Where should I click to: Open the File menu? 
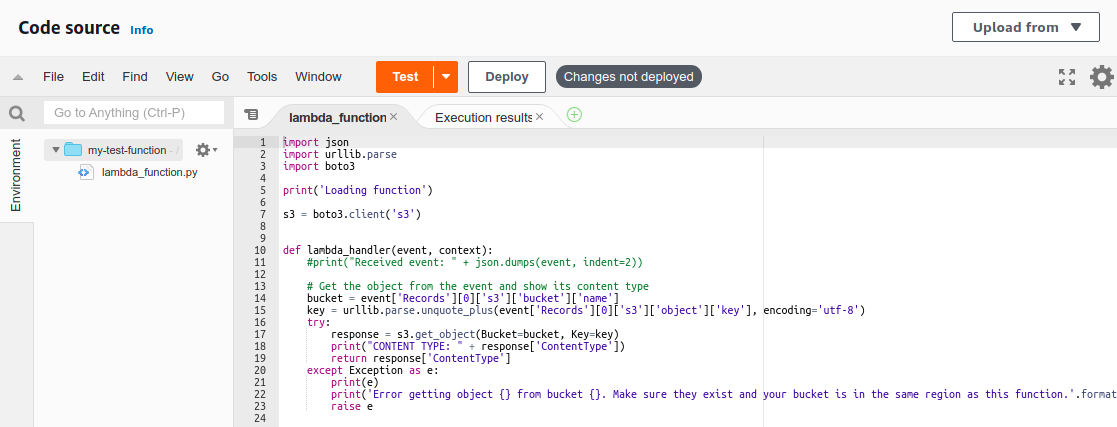coord(53,77)
